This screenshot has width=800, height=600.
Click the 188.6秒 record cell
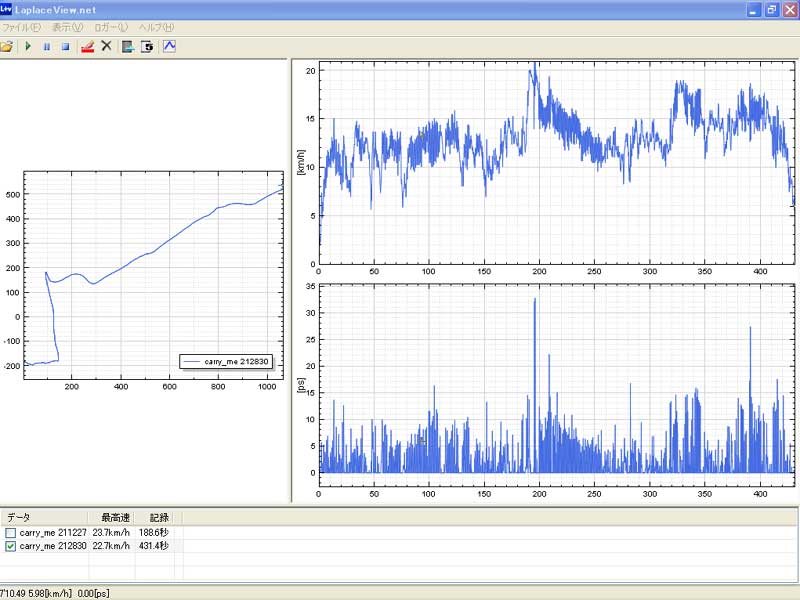click(x=154, y=533)
